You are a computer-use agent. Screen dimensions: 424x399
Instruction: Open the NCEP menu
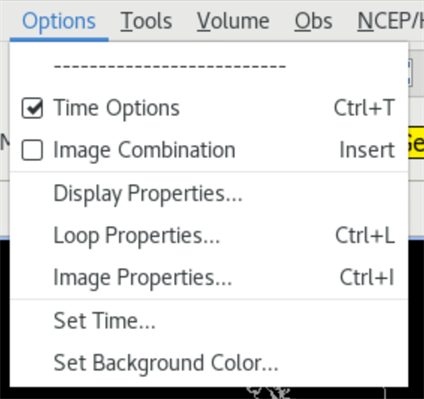[390, 21]
